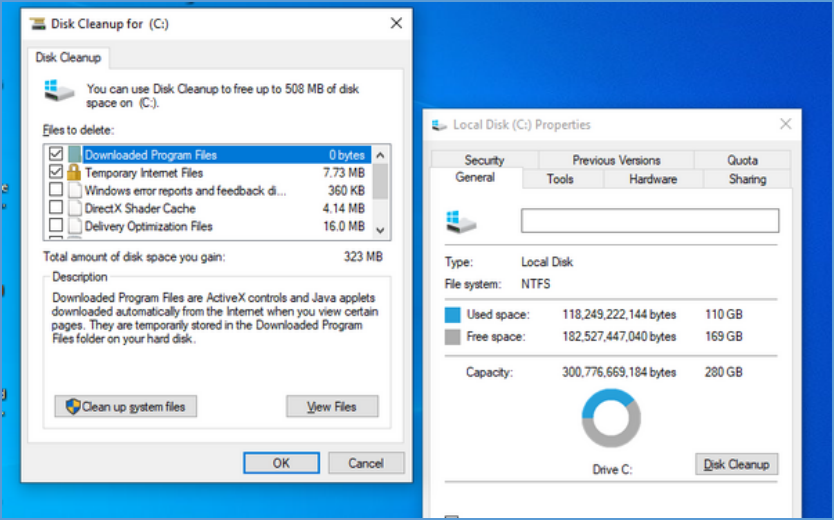Click the scrollbar thumb in the files list
836x522 pixels.
pyautogui.click(x=380, y=181)
